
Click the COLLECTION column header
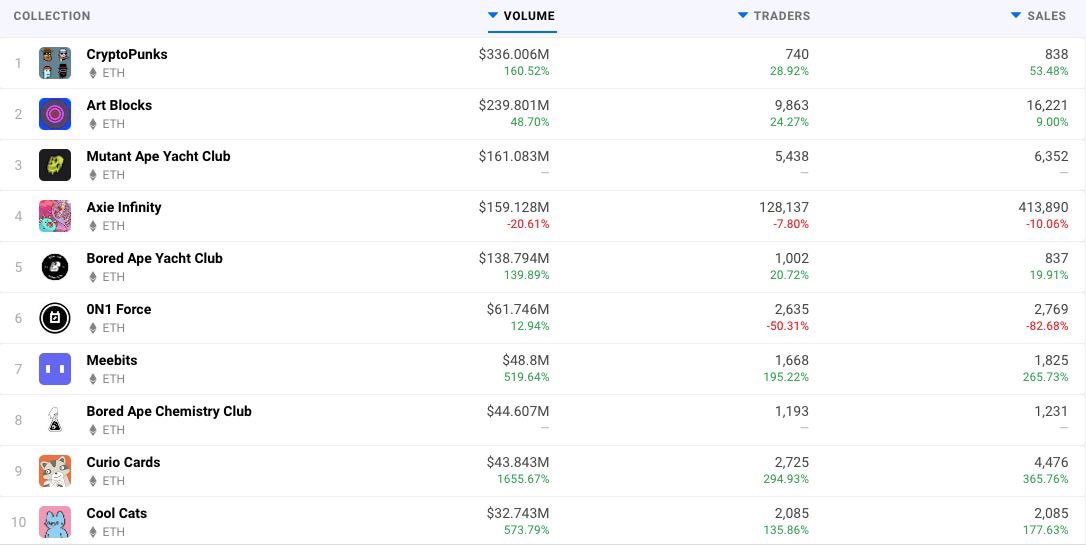tap(52, 16)
